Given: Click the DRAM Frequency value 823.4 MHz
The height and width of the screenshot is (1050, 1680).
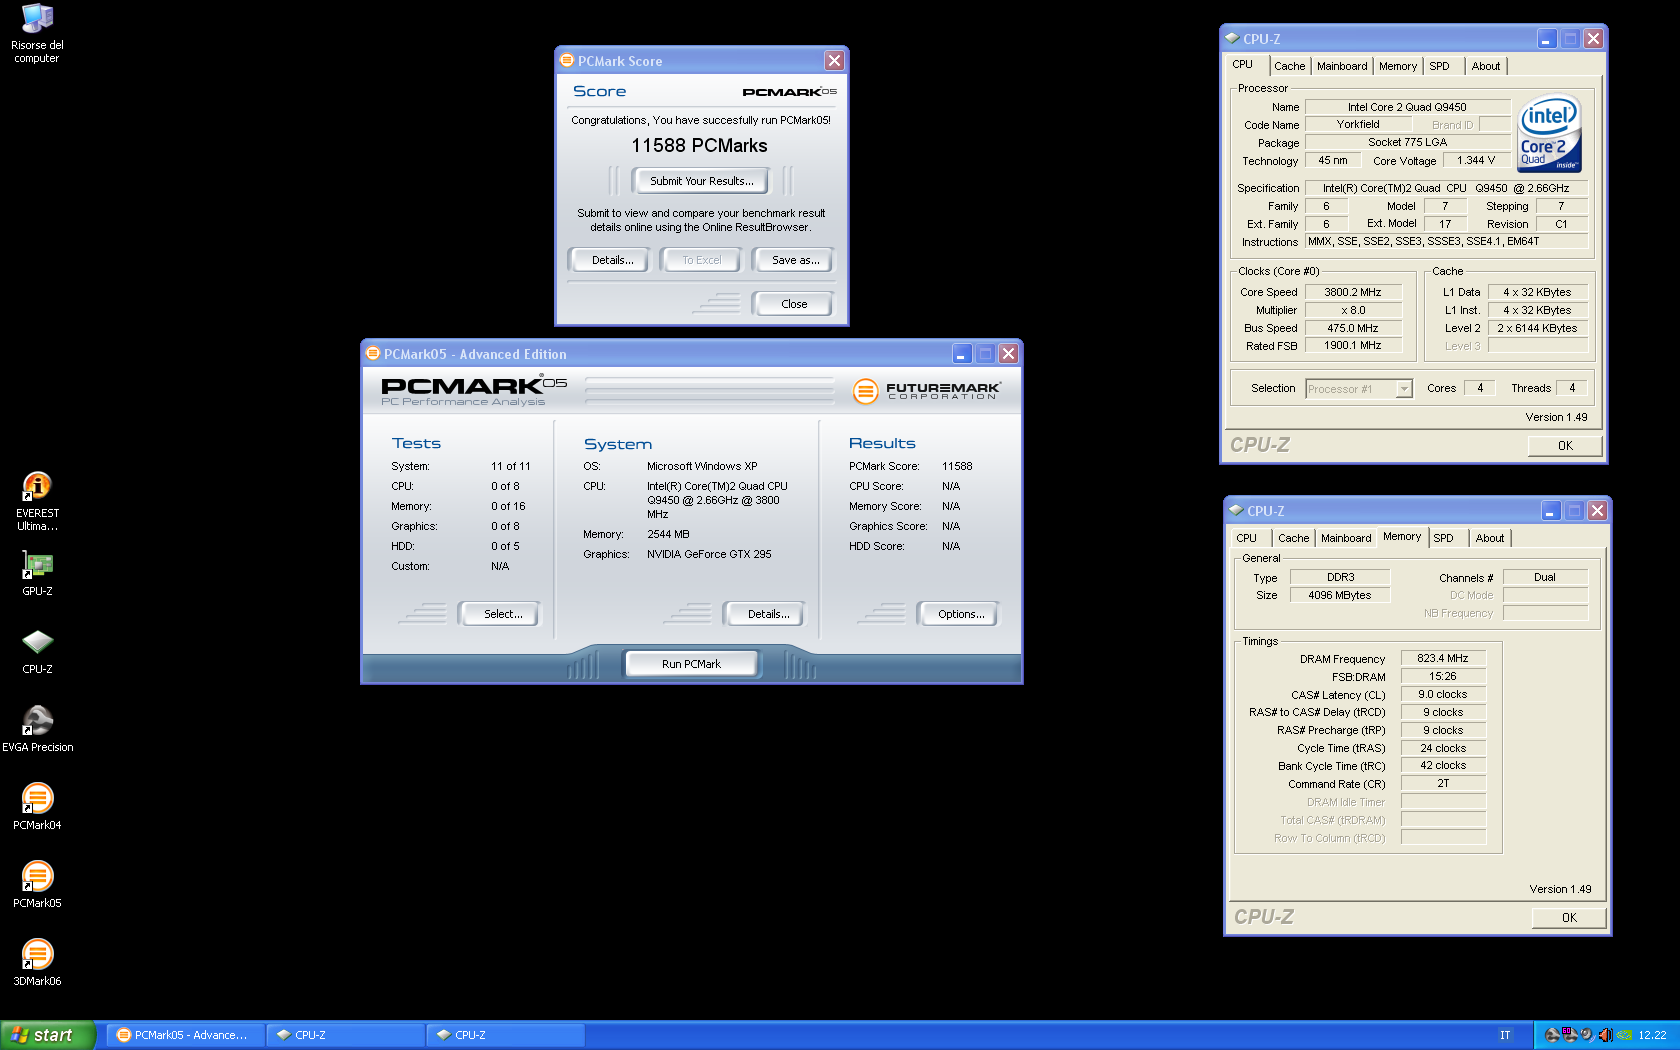Looking at the screenshot, I should (1442, 658).
